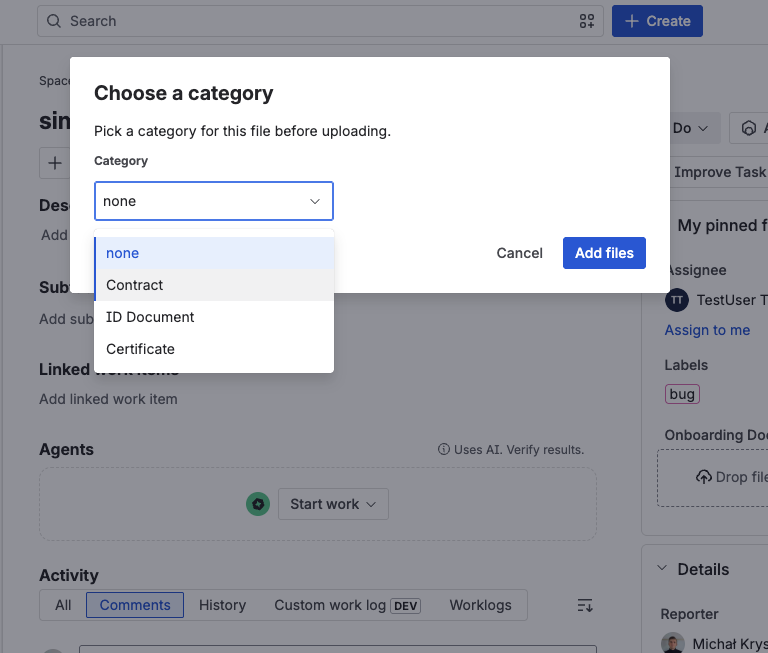Confirm with the Add files button
The height and width of the screenshot is (653, 768).
[x=604, y=253]
